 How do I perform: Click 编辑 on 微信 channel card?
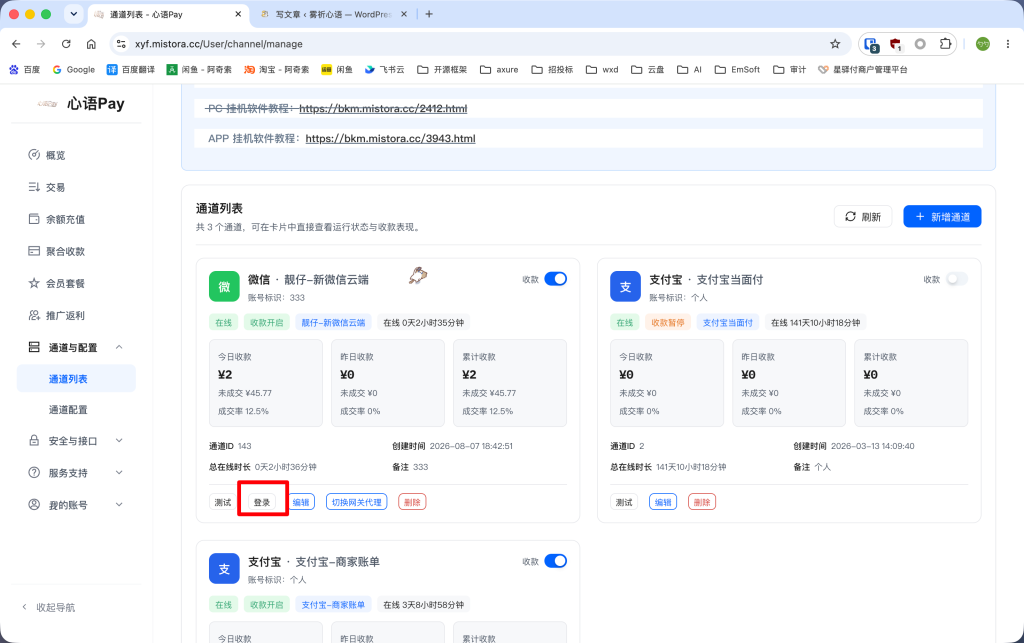point(301,502)
